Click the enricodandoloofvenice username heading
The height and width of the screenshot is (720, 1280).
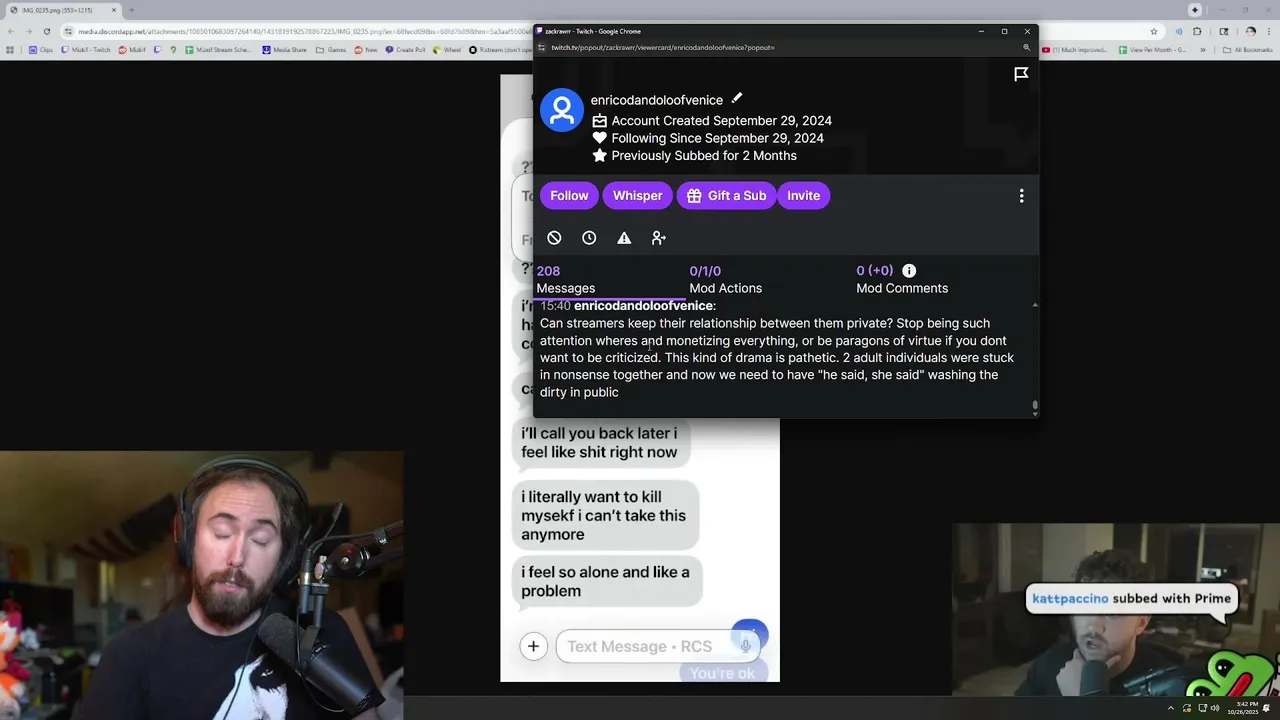pyautogui.click(x=656, y=100)
